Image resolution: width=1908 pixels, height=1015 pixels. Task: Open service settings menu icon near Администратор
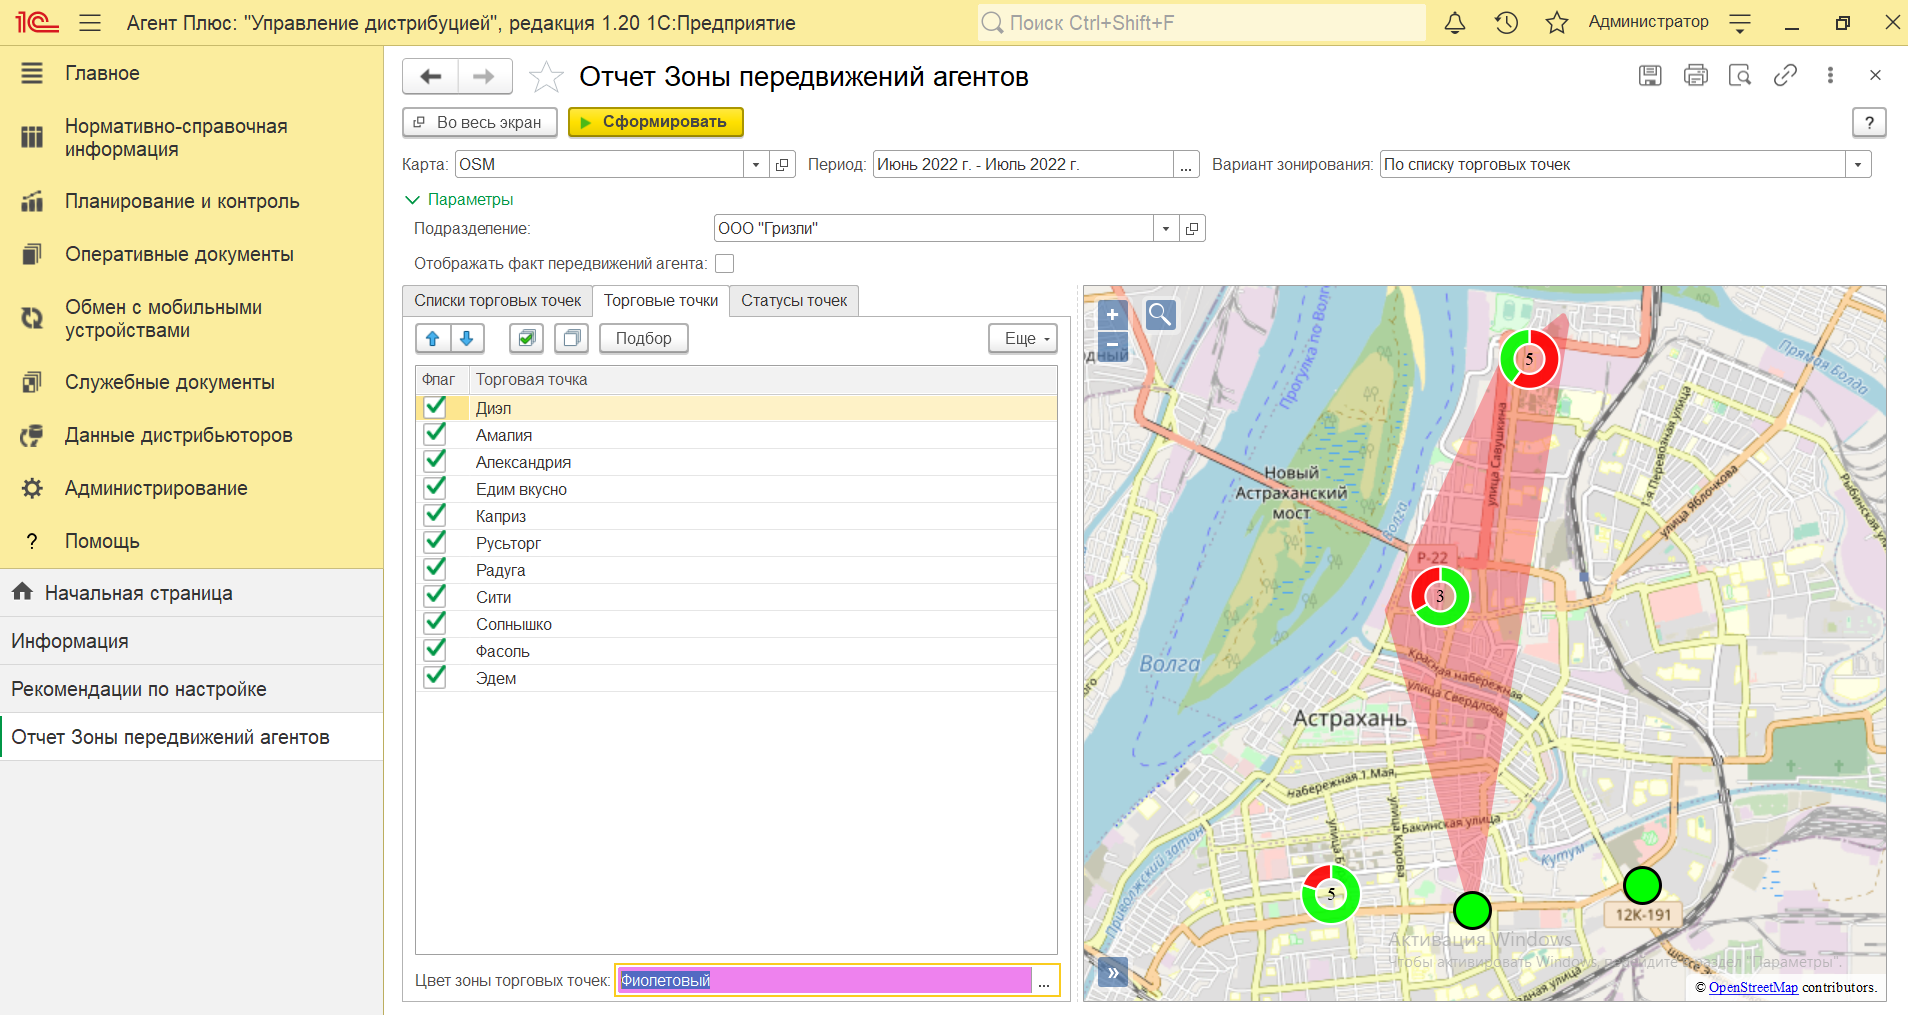(x=1740, y=22)
